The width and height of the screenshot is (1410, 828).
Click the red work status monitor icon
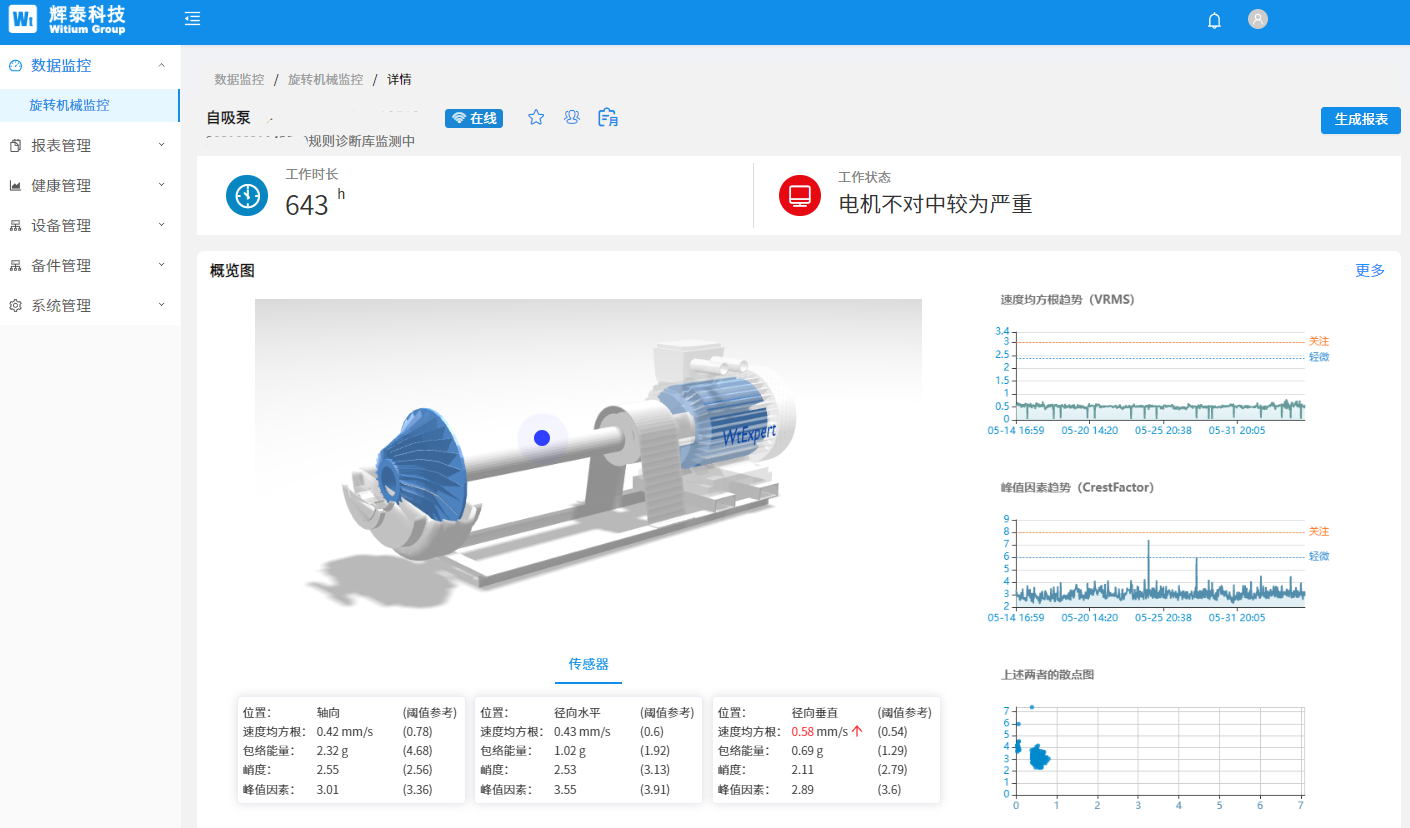pyautogui.click(x=800, y=195)
